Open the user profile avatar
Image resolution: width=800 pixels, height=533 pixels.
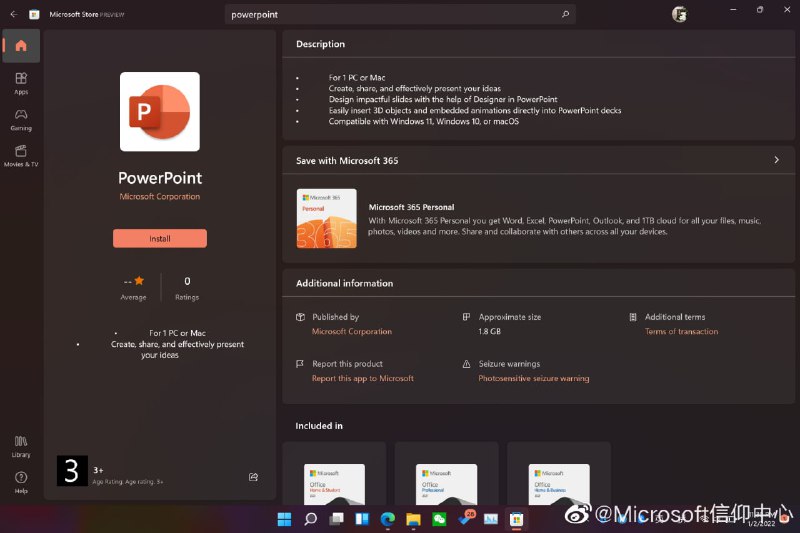[679, 14]
